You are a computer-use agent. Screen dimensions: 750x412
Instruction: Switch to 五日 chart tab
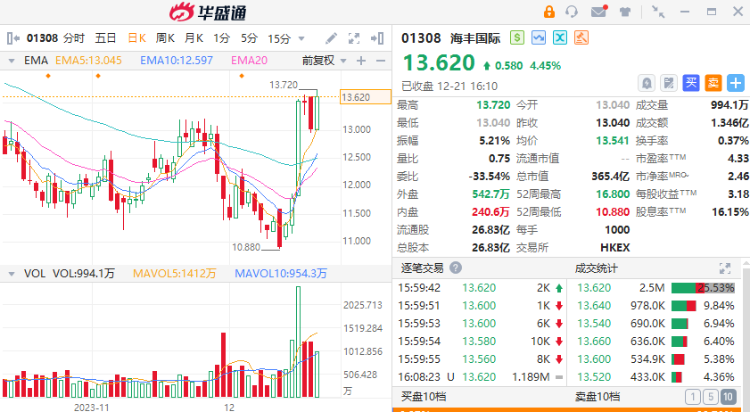click(x=105, y=38)
